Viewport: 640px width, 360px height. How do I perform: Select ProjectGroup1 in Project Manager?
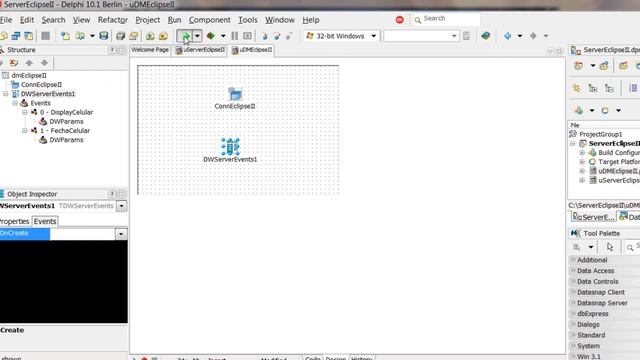pyautogui.click(x=600, y=134)
